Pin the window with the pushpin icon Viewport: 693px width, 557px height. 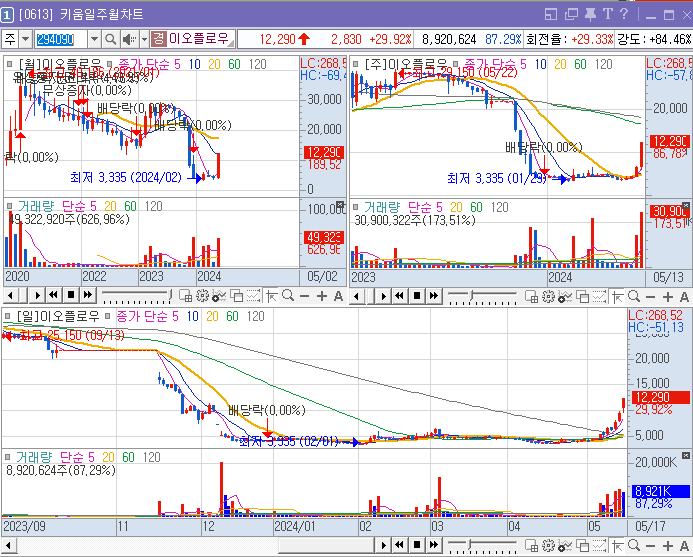click(x=590, y=14)
